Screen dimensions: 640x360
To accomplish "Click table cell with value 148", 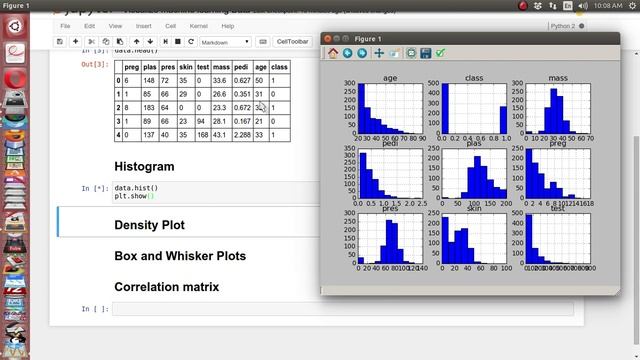I will [149, 81].
